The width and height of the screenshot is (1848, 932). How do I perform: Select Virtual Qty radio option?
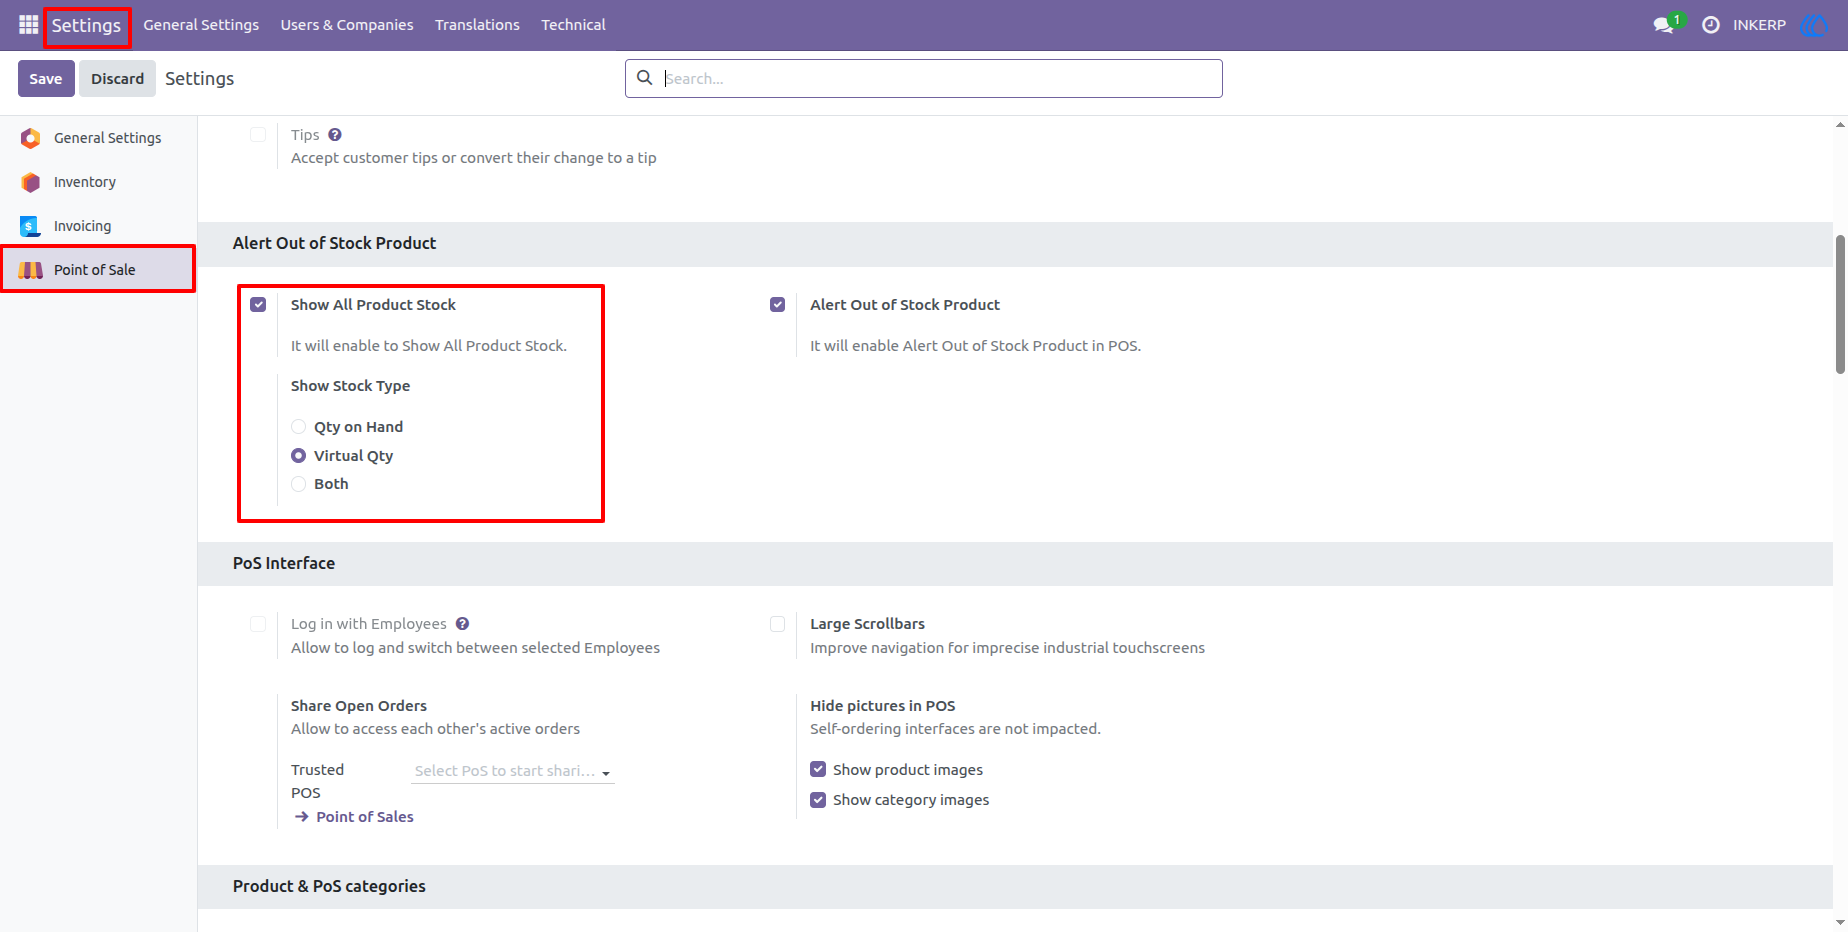[298, 456]
